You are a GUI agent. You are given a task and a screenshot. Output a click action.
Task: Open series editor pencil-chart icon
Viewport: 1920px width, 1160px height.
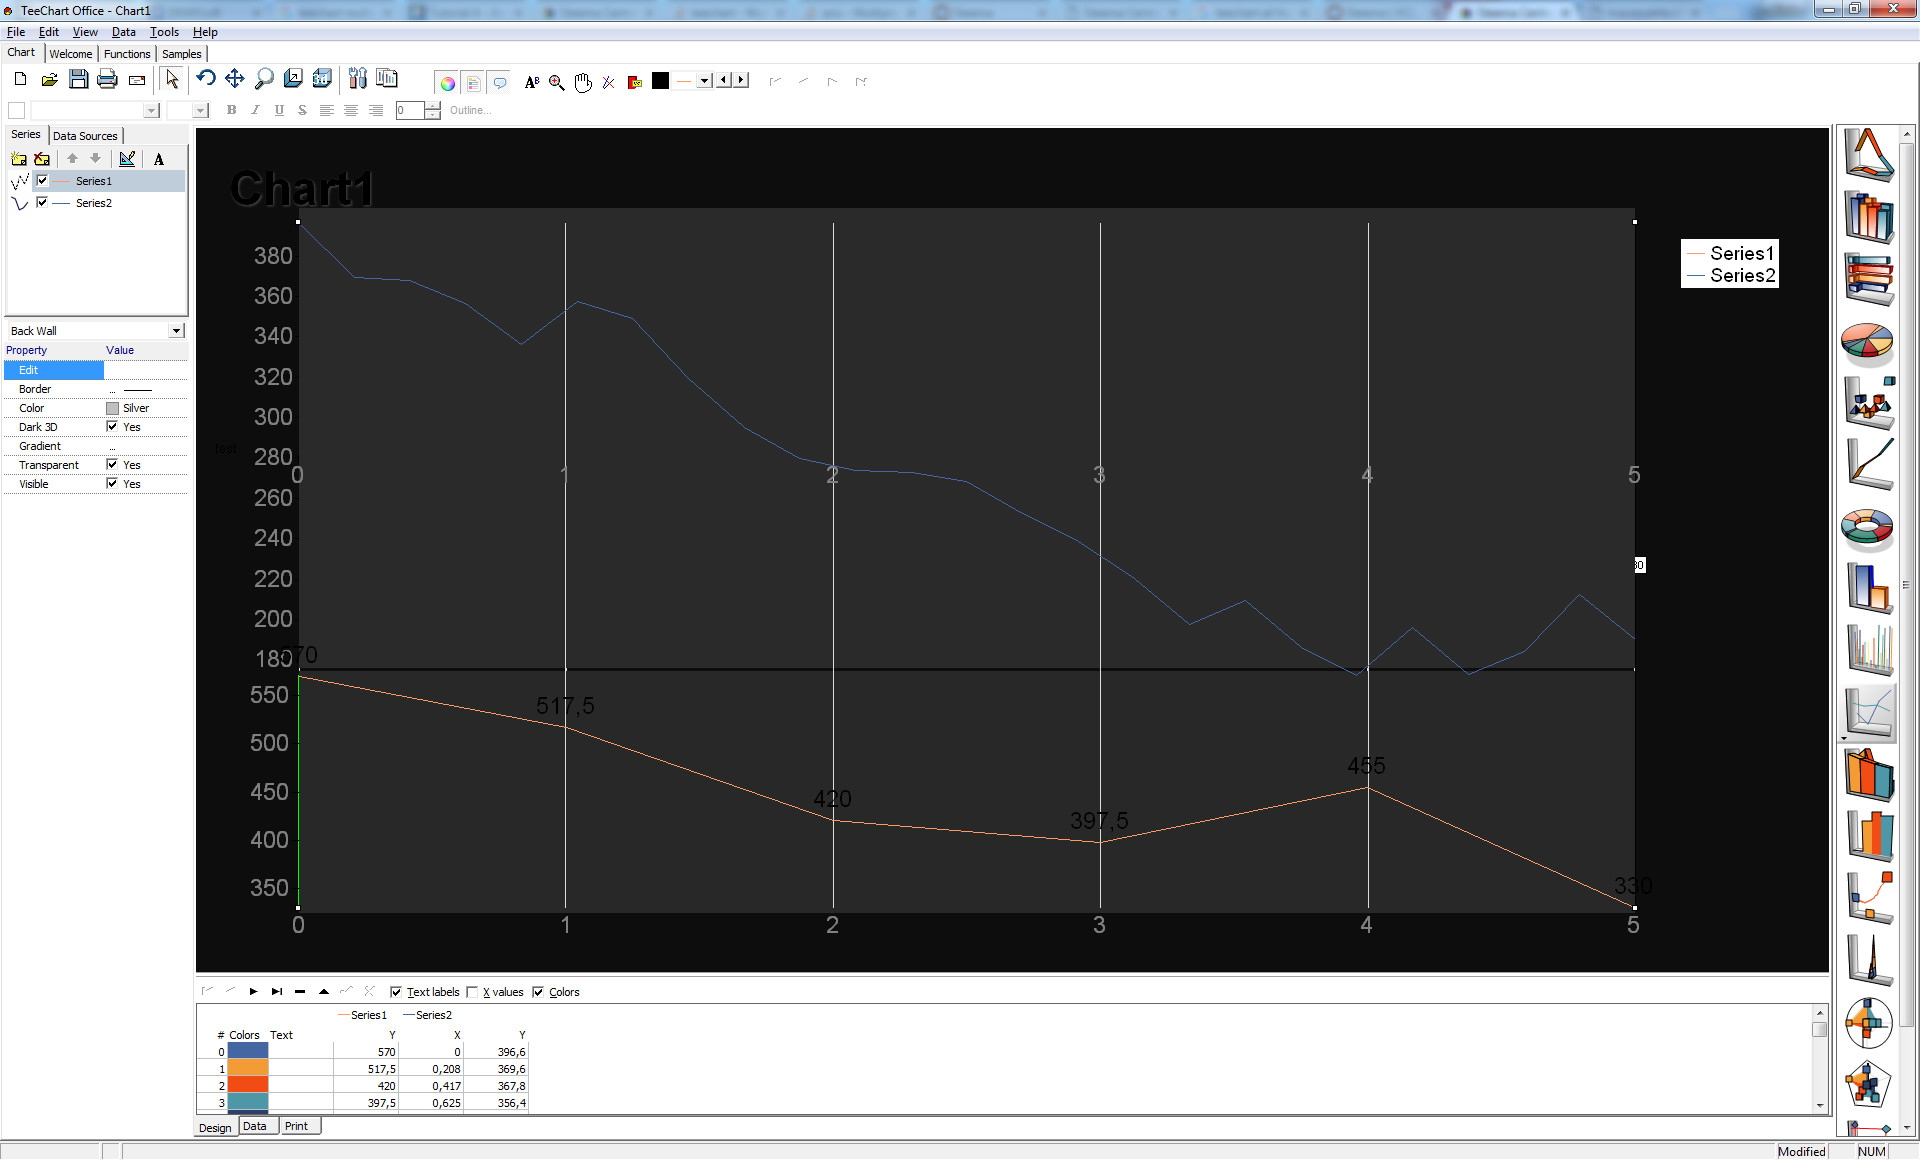pos(127,159)
